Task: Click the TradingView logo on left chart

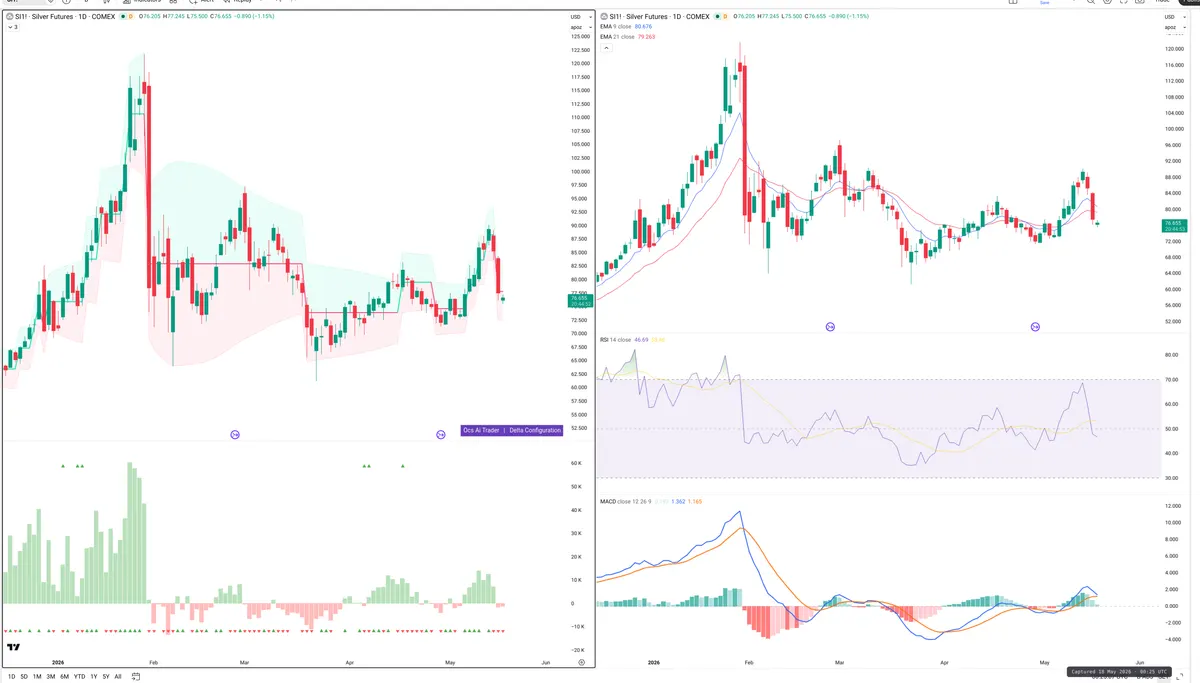Action: pos(13,648)
